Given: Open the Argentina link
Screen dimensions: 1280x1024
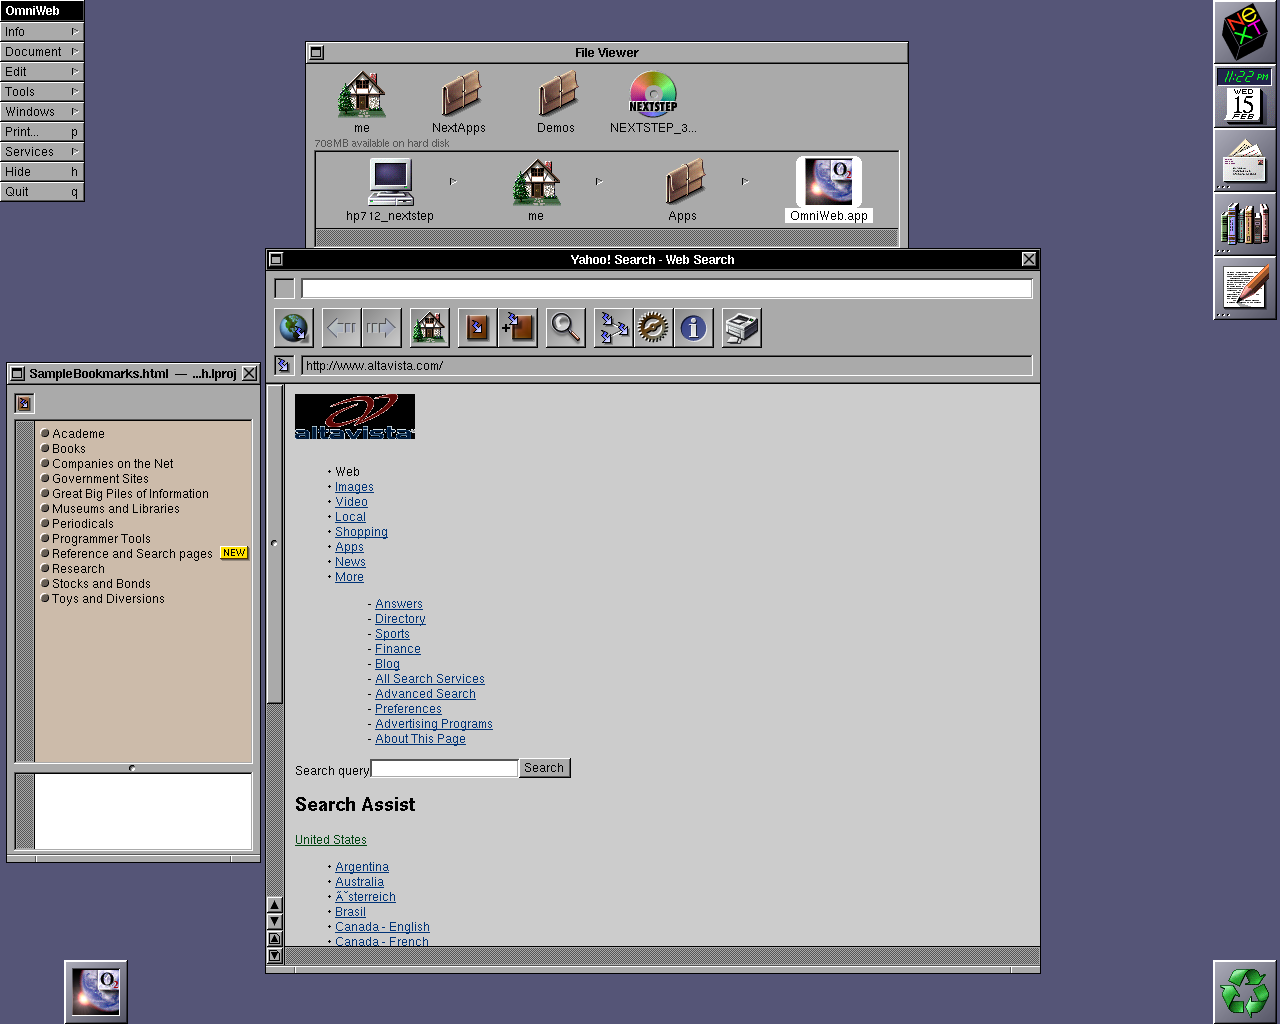Looking at the screenshot, I should 362,867.
